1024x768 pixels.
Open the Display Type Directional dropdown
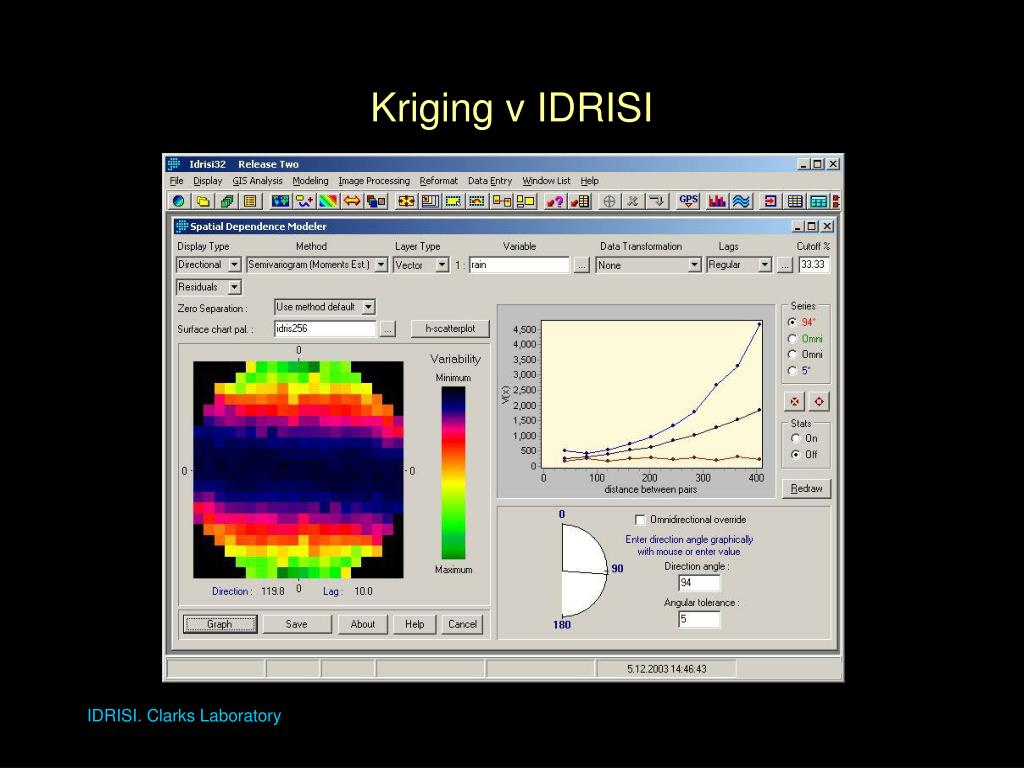tap(234, 265)
